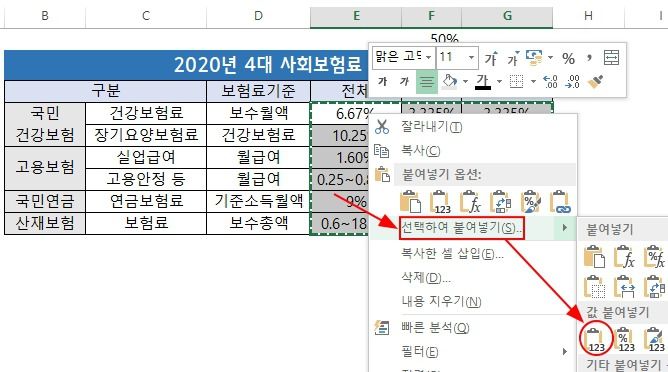Viewport: 668px width, 372px height.
Task: Click the 장기요양보험료 cell
Action: 146,135
